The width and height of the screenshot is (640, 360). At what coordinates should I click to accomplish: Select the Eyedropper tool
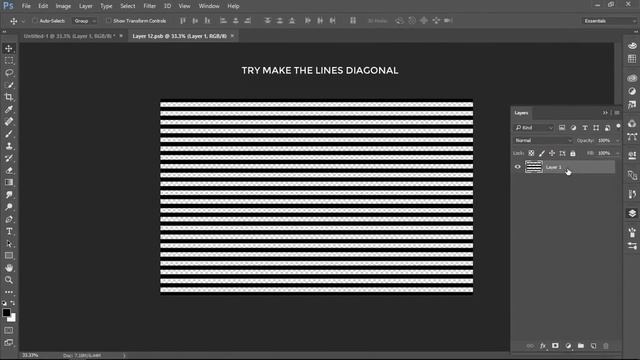9,109
